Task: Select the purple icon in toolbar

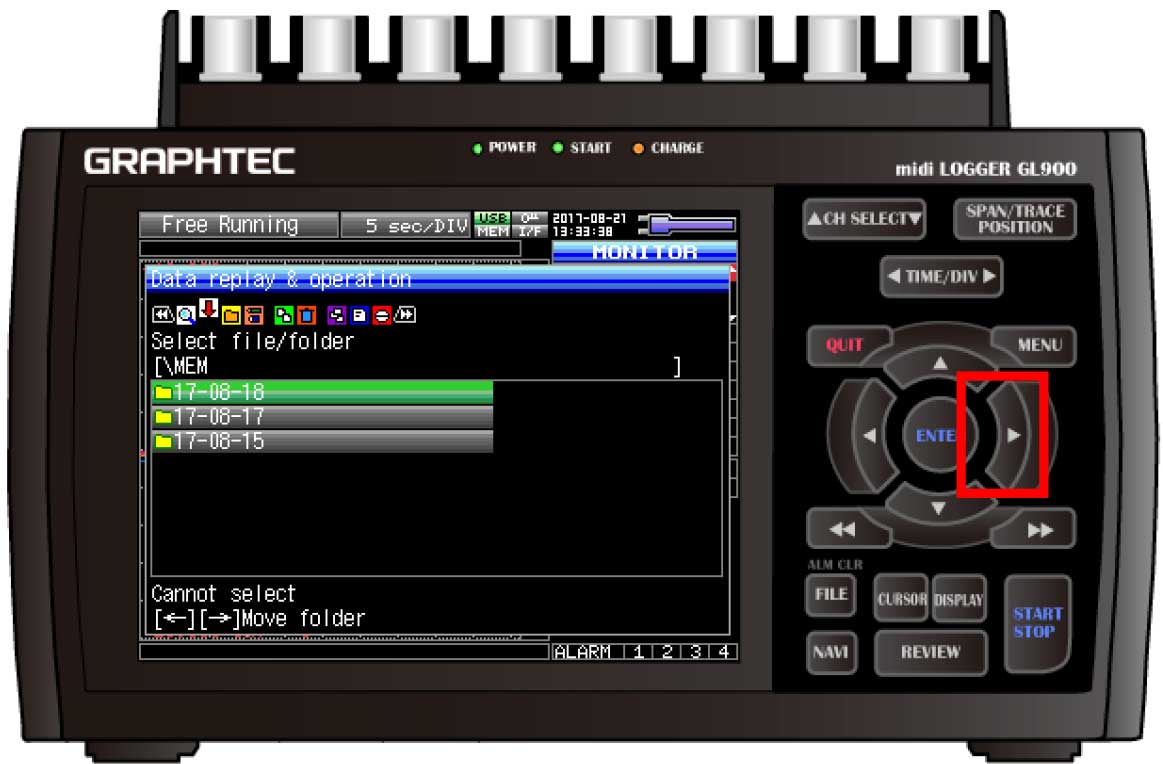Action: click(x=337, y=315)
